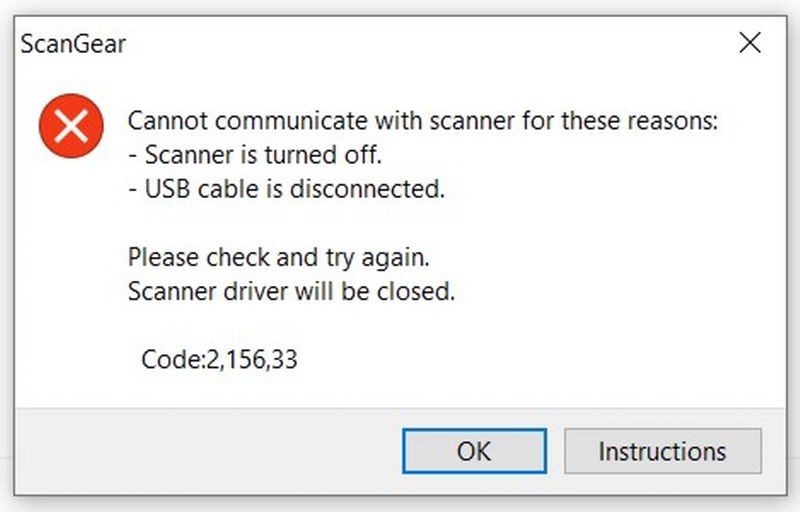Image resolution: width=800 pixels, height=512 pixels.
Task: Click the 'USB cable is disconnected' reason
Action: point(286,188)
